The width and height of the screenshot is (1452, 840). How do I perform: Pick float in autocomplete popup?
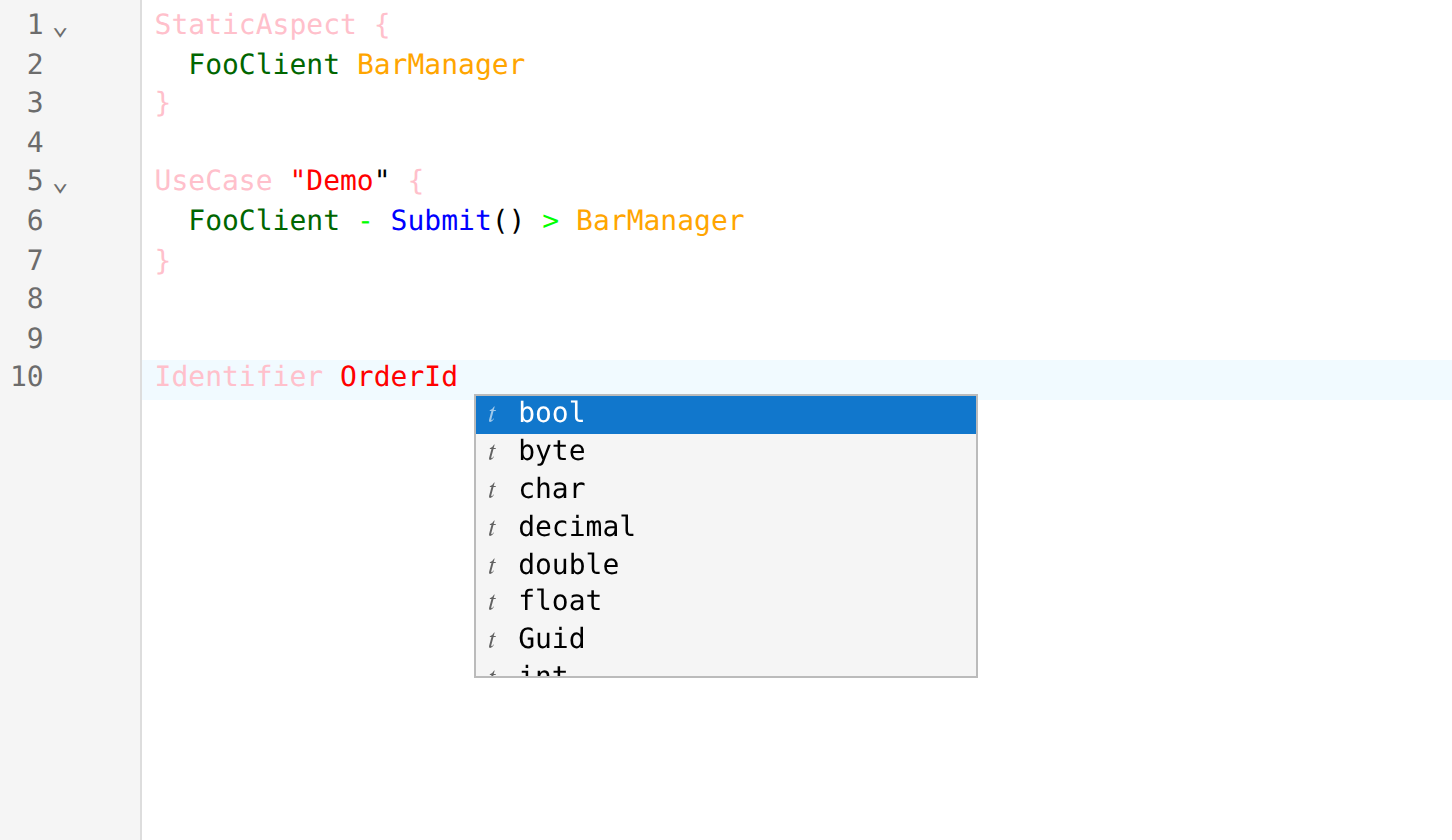(x=726, y=602)
